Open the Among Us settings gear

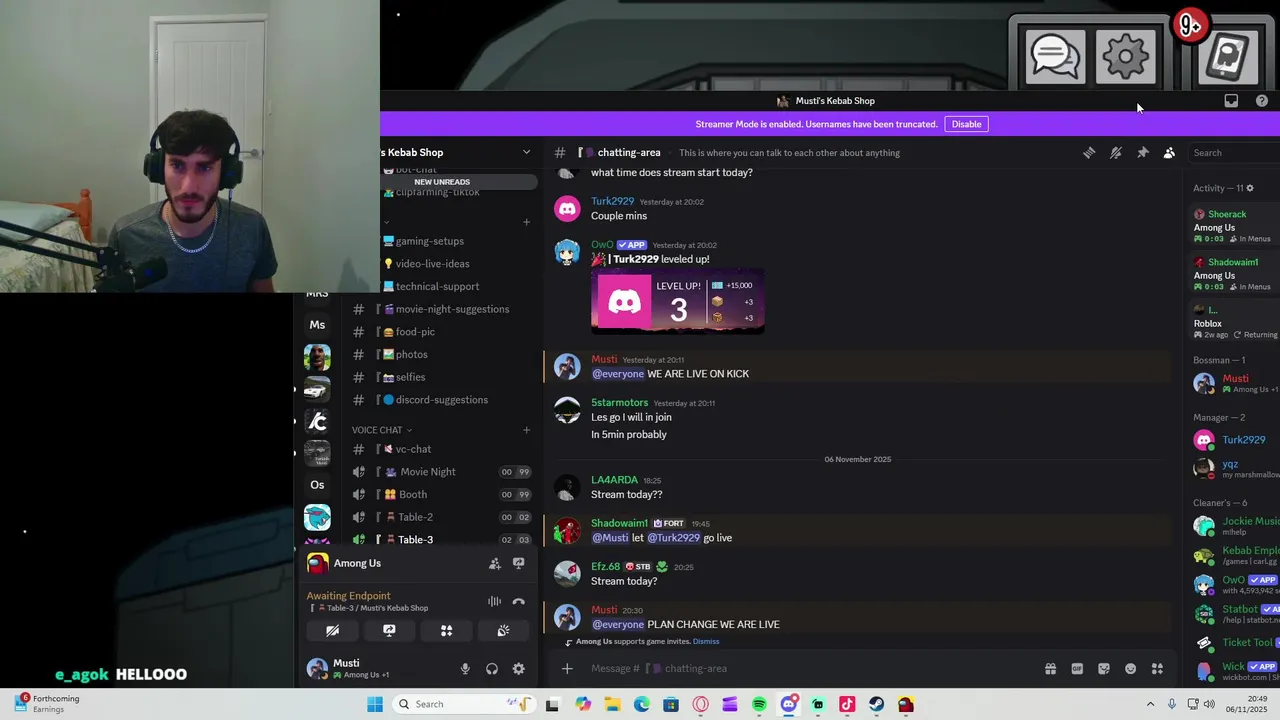[x=1126, y=57]
